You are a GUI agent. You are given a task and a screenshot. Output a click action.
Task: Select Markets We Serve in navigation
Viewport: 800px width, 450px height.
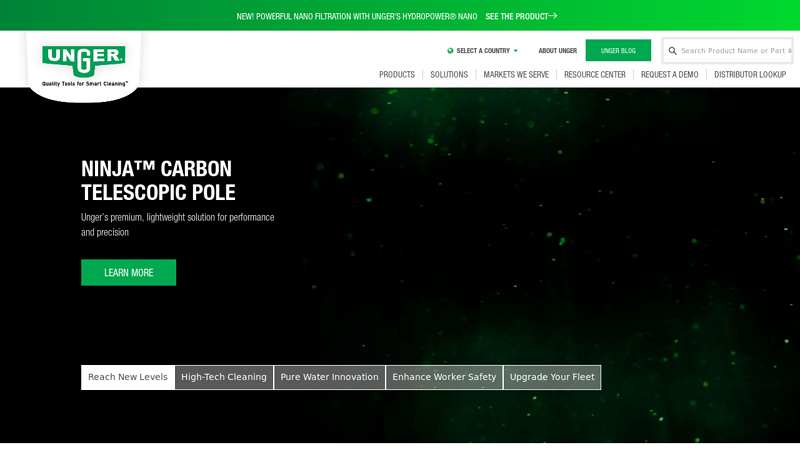click(x=516, y=75)
